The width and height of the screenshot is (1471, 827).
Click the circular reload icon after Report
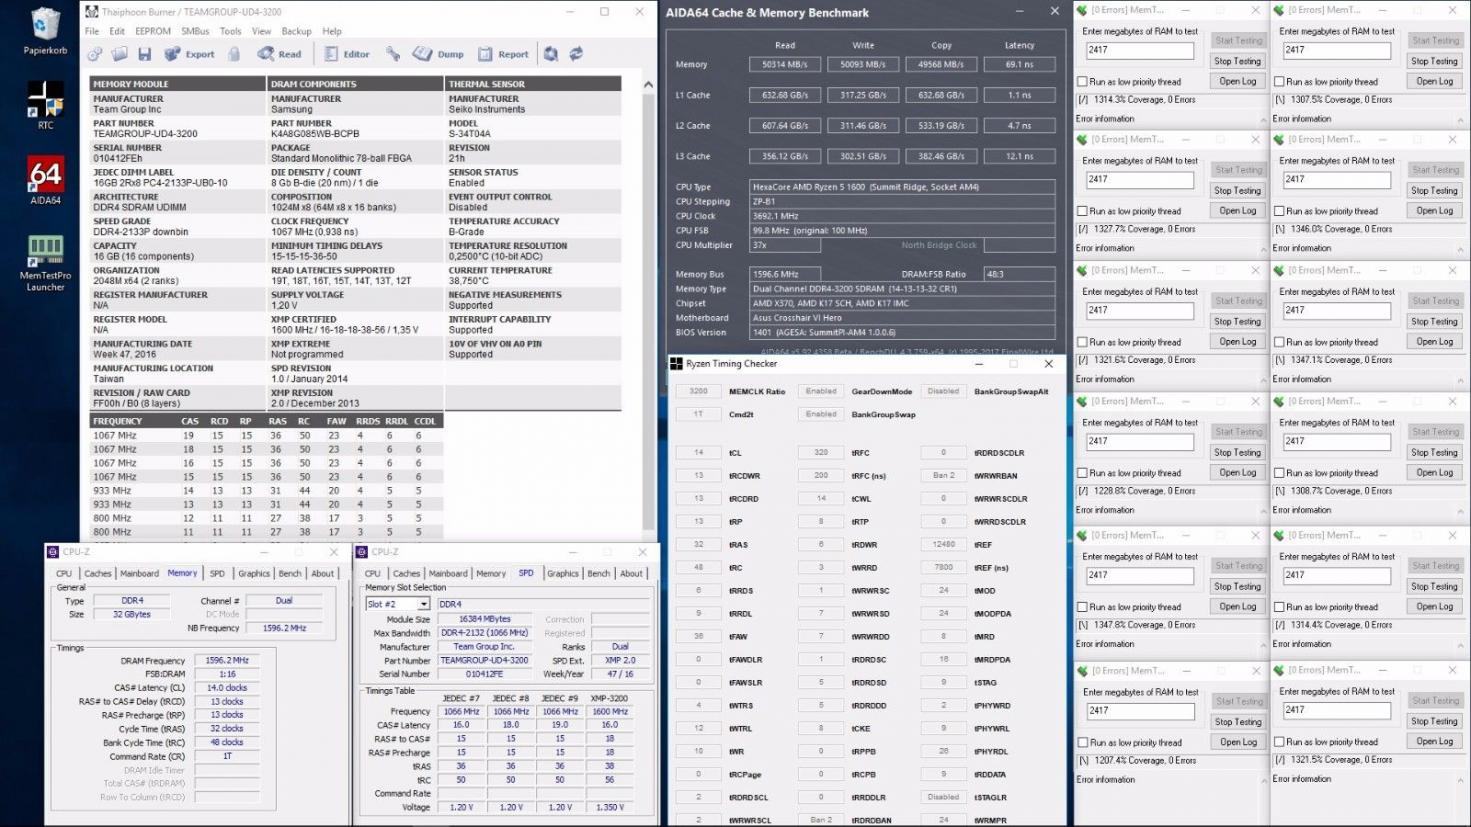tap(551, 54)
